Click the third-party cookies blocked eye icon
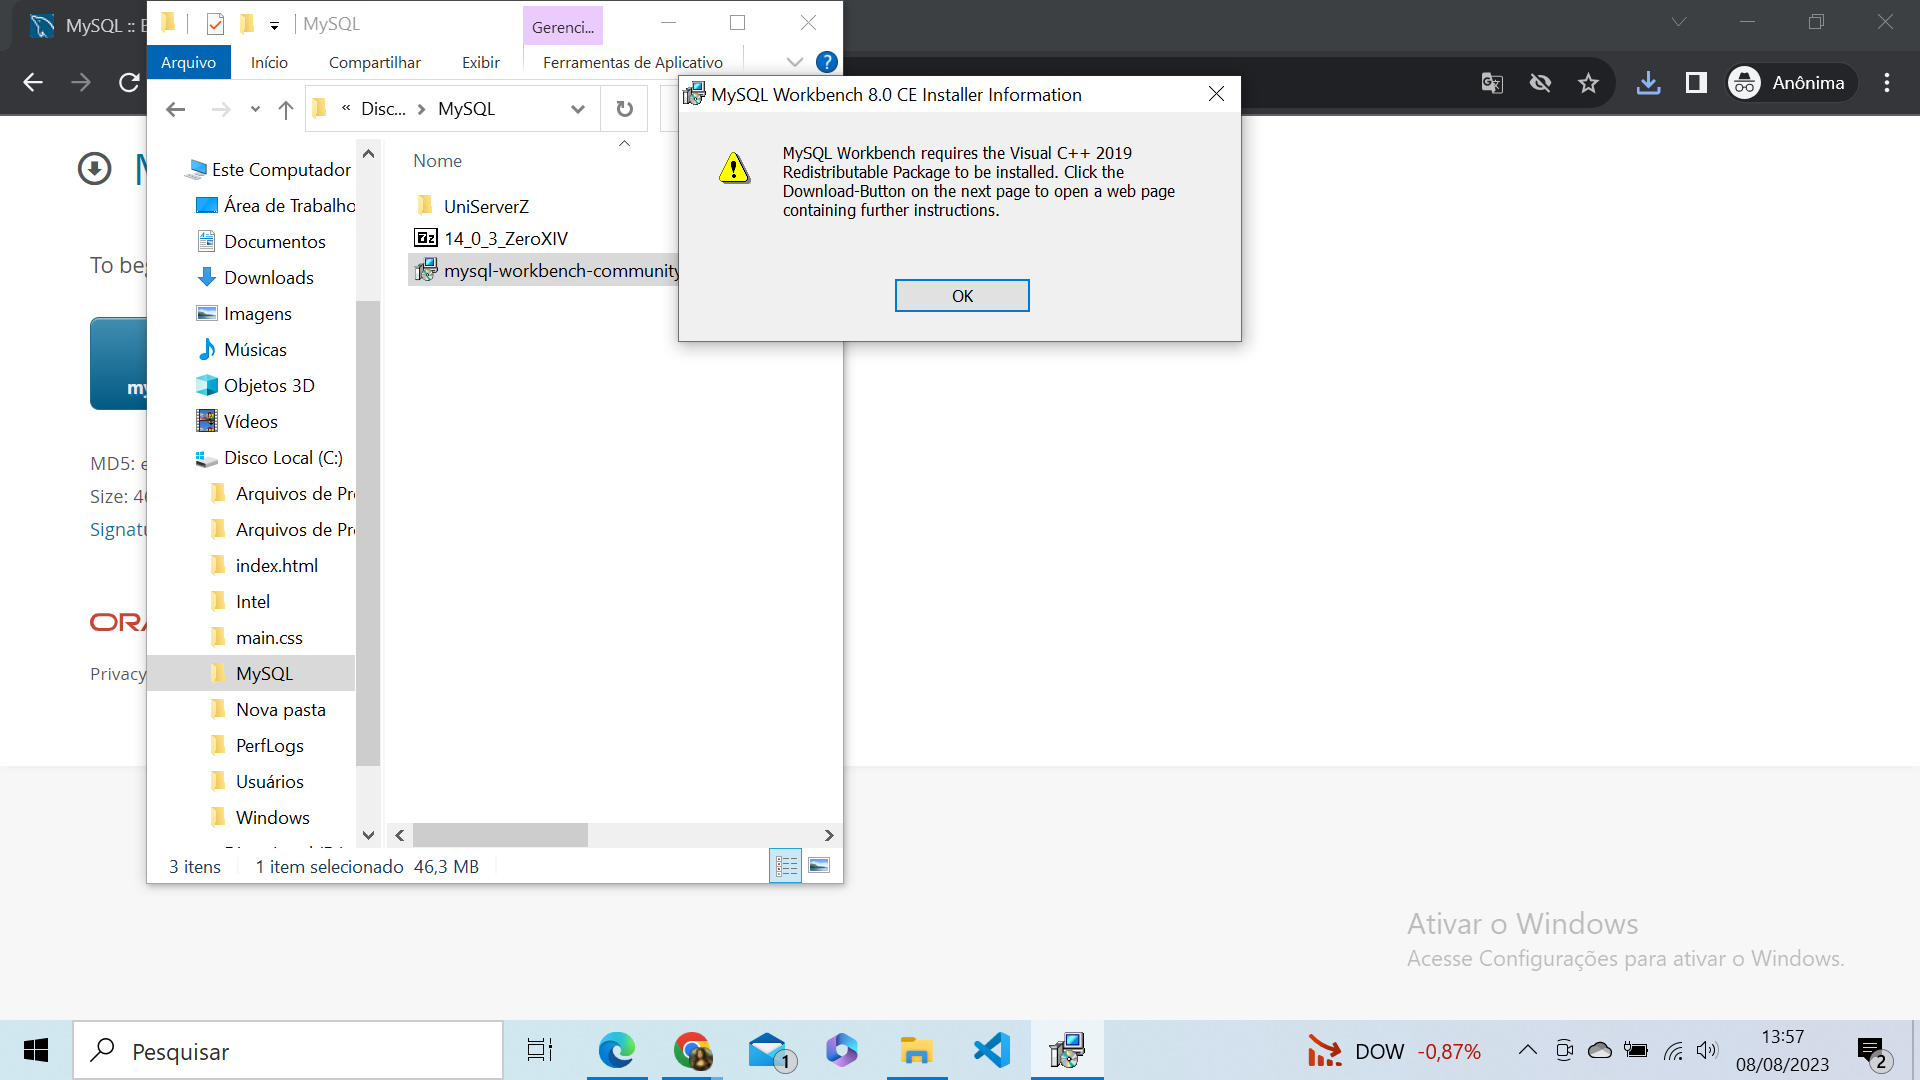 [1540, 83]
